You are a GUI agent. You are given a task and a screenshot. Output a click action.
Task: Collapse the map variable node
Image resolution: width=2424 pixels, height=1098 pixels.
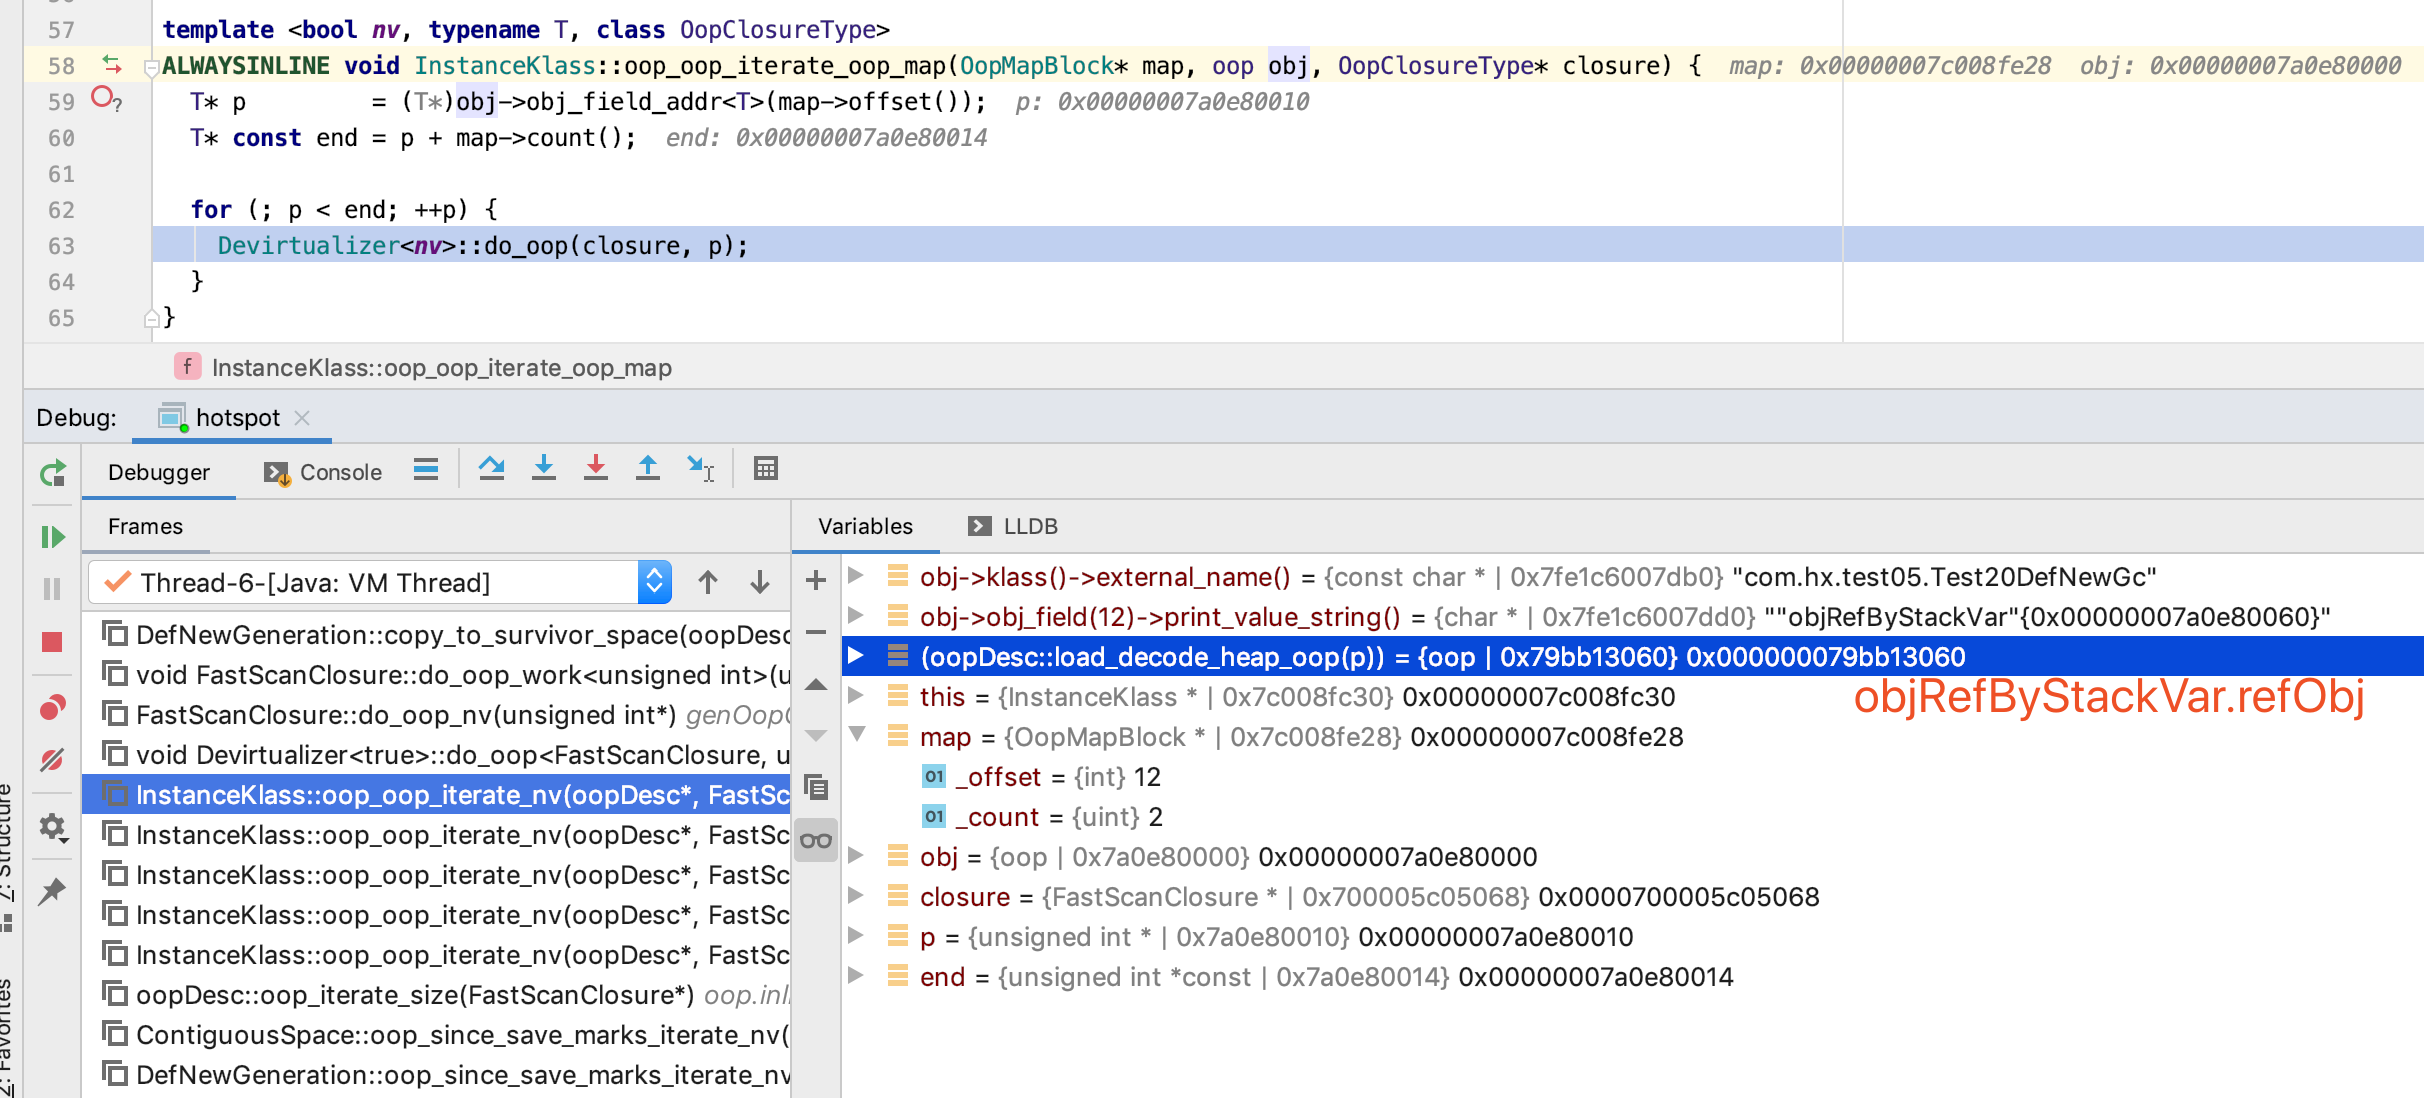857,735
